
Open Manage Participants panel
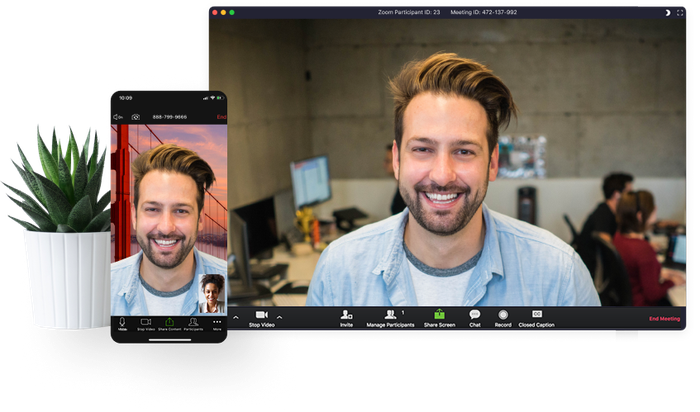(x=391, y=317)
